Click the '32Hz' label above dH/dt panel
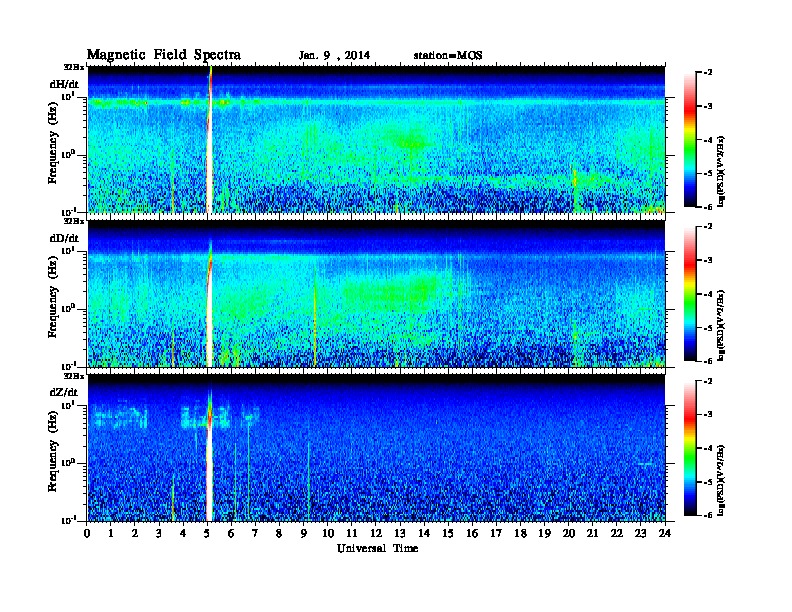 coord(74,67)
